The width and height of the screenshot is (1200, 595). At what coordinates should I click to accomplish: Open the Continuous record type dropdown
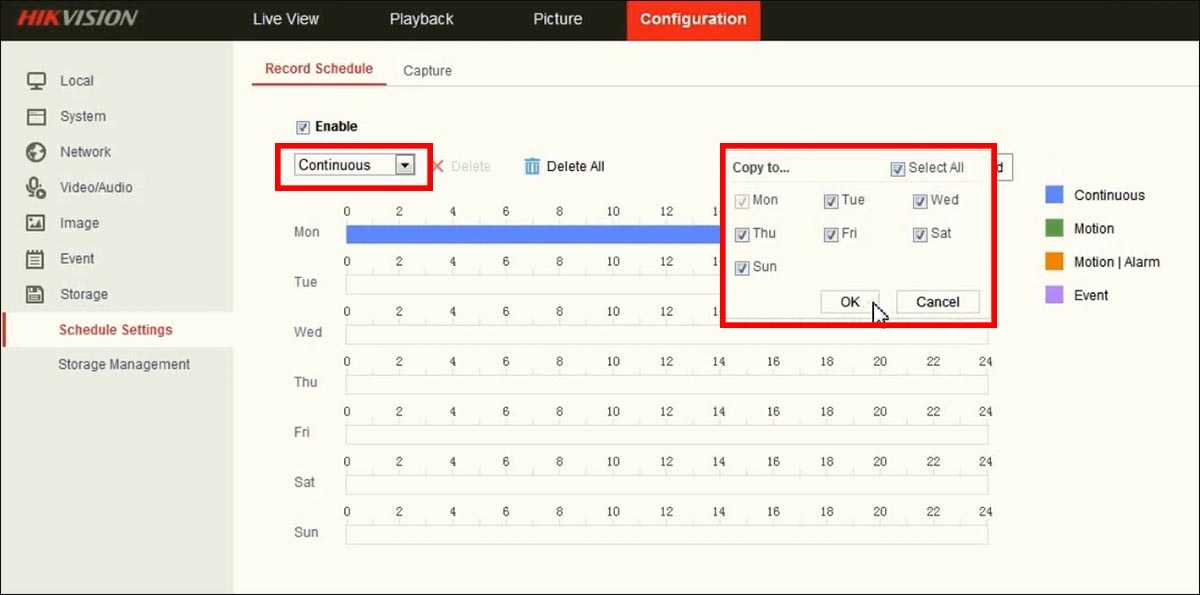click(x=404, y=166)
